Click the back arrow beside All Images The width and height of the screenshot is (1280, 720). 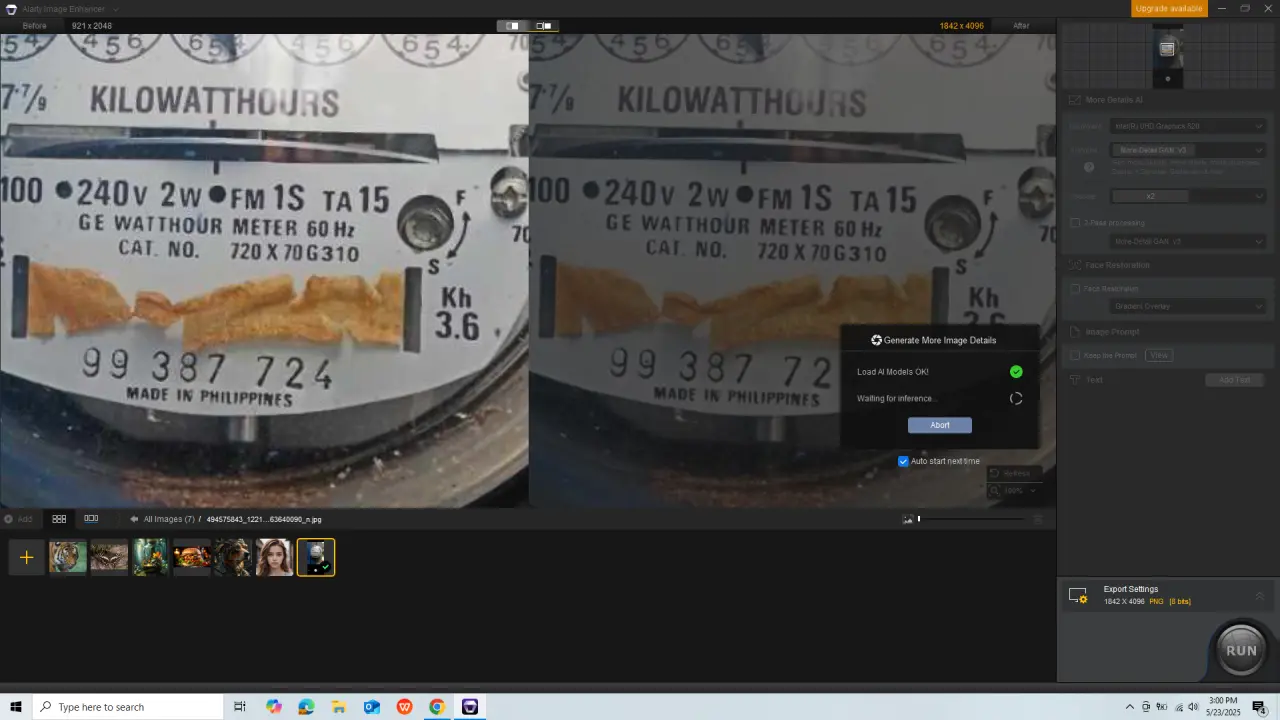[134, 519]
